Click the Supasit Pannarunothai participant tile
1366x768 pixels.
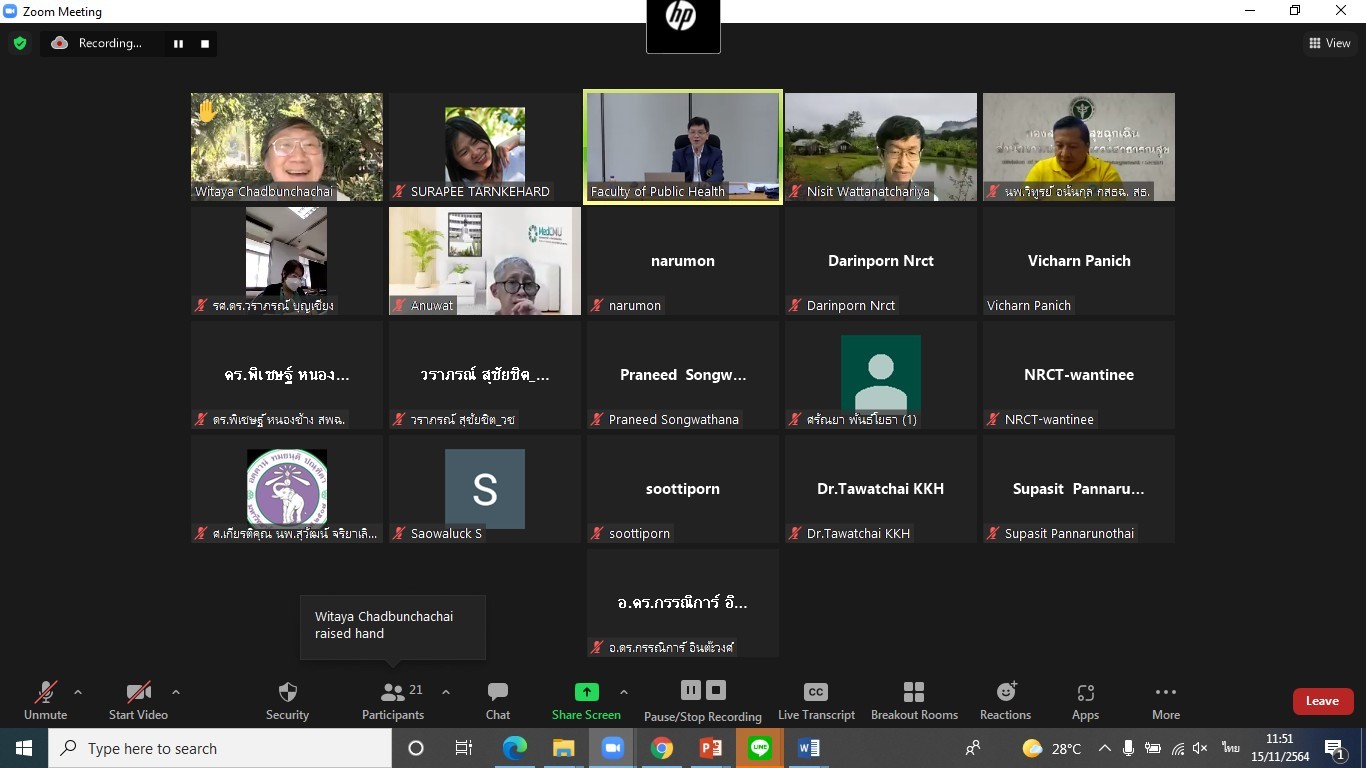pos(1079,489)
